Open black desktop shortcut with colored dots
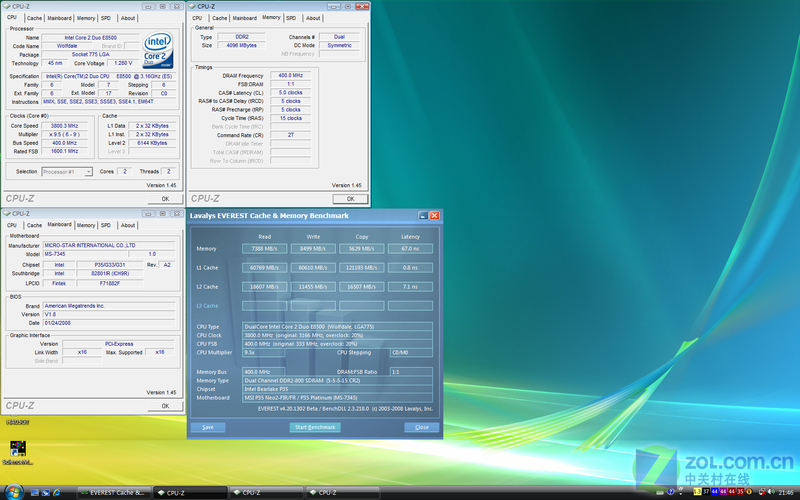This screenshot has width=800, height=500. pos(18,448)
